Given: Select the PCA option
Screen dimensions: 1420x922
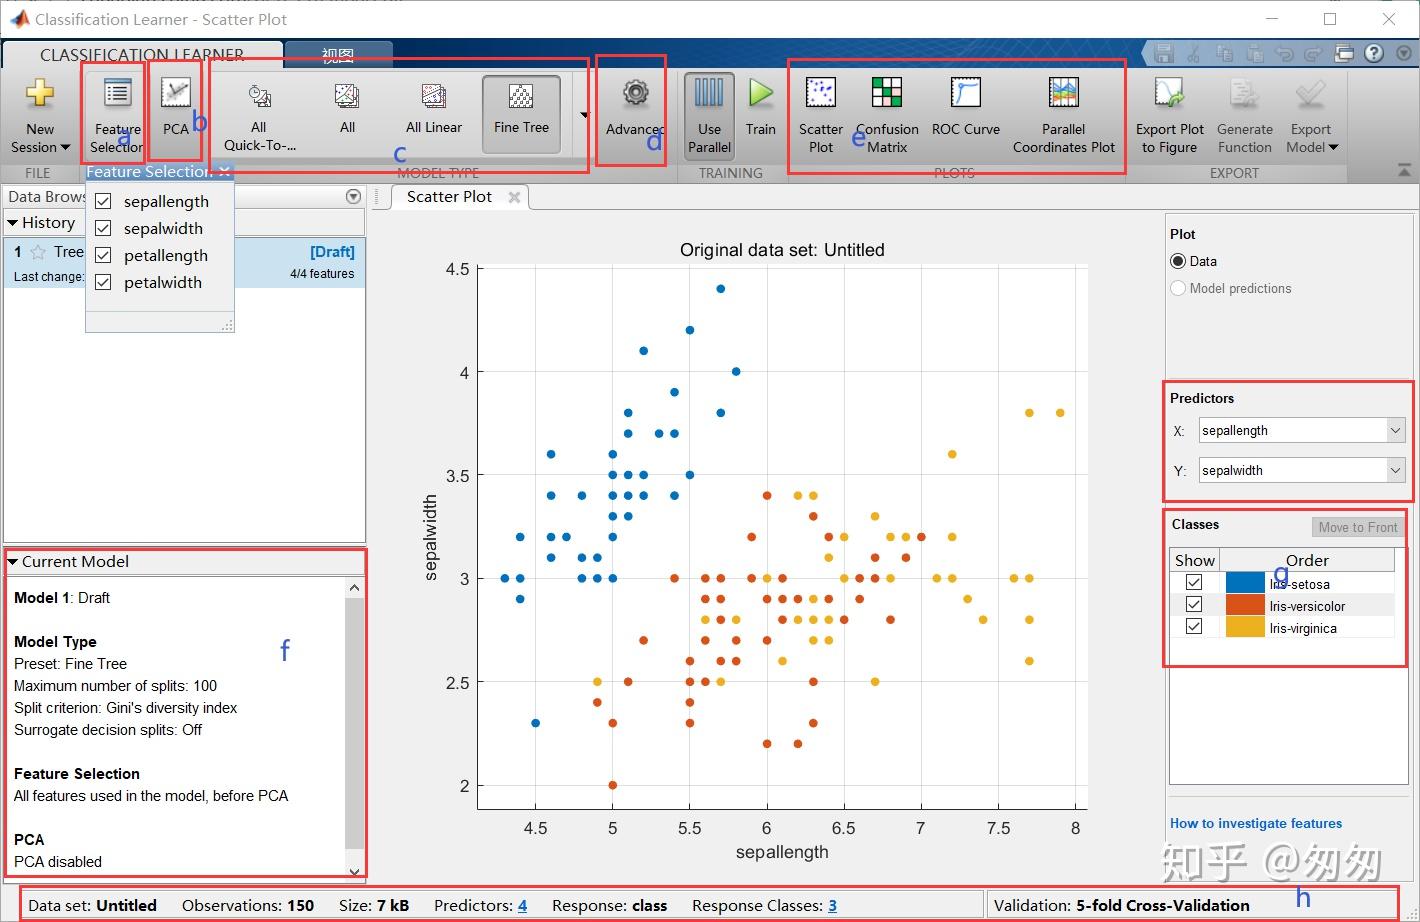Looking at the screenshot, I should pyautogui.click(x=176, y=110).
